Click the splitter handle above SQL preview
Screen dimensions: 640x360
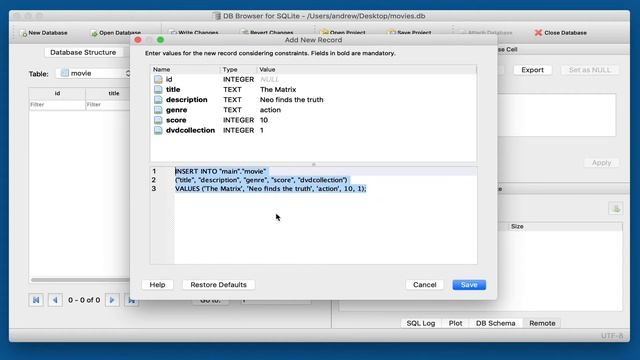313,164
